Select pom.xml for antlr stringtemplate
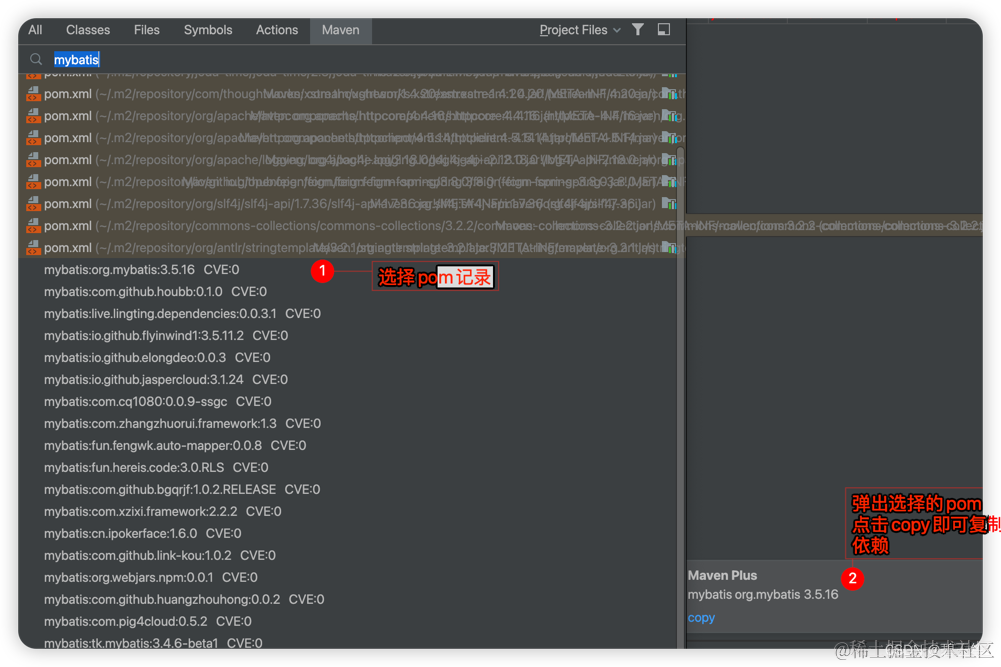The width and height of the screenshot is (1001, 667). [351, 248]
